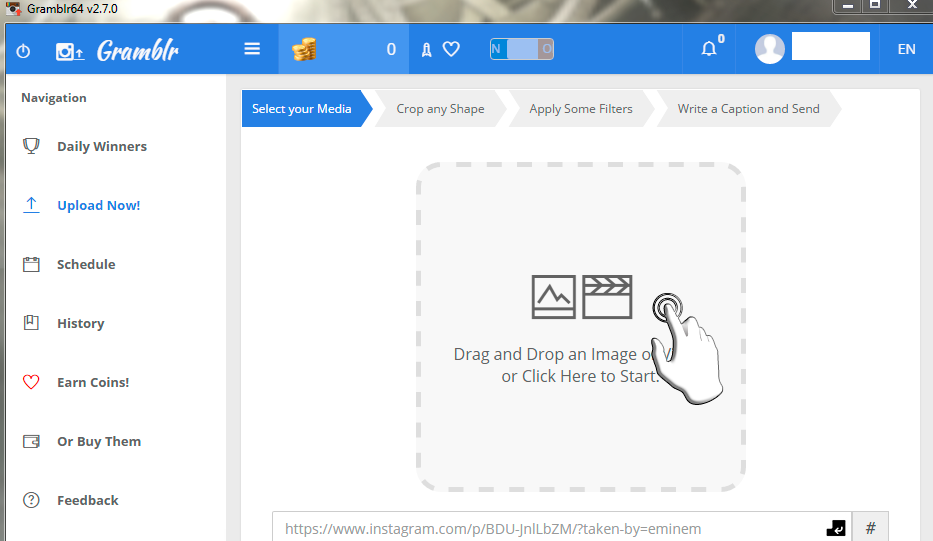The width and height of the screenshot is (933, 541).
Task: Click the heart likes icon in header
Action: 452,49
